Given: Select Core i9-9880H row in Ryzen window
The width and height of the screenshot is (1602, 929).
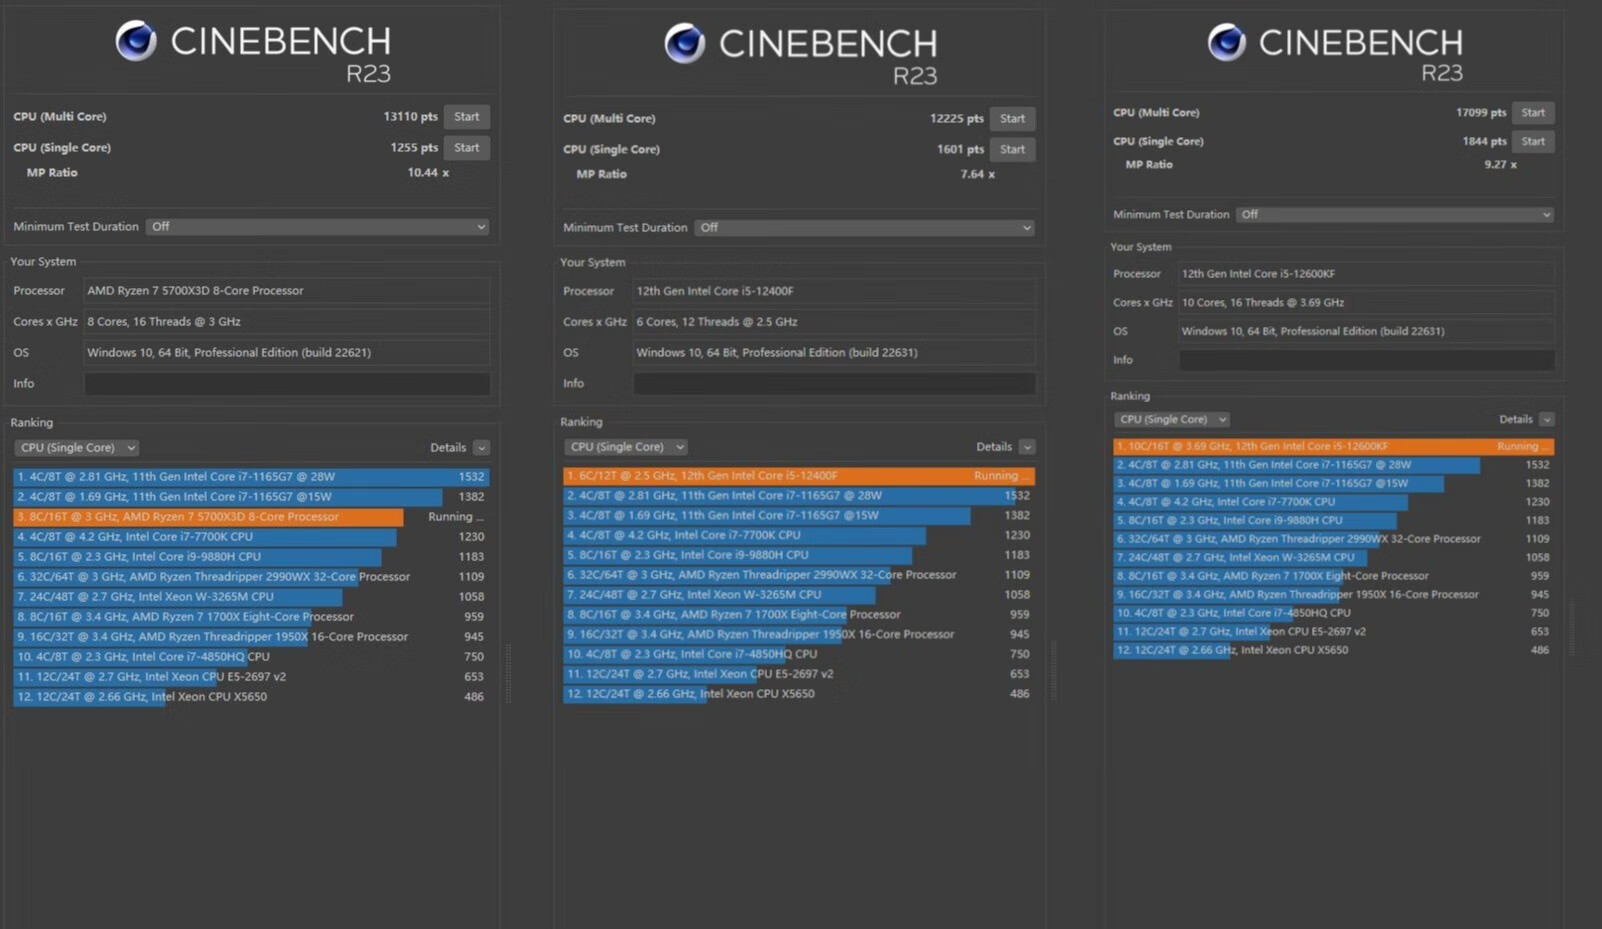Looking at the screenshot, I should coord(249,557).
